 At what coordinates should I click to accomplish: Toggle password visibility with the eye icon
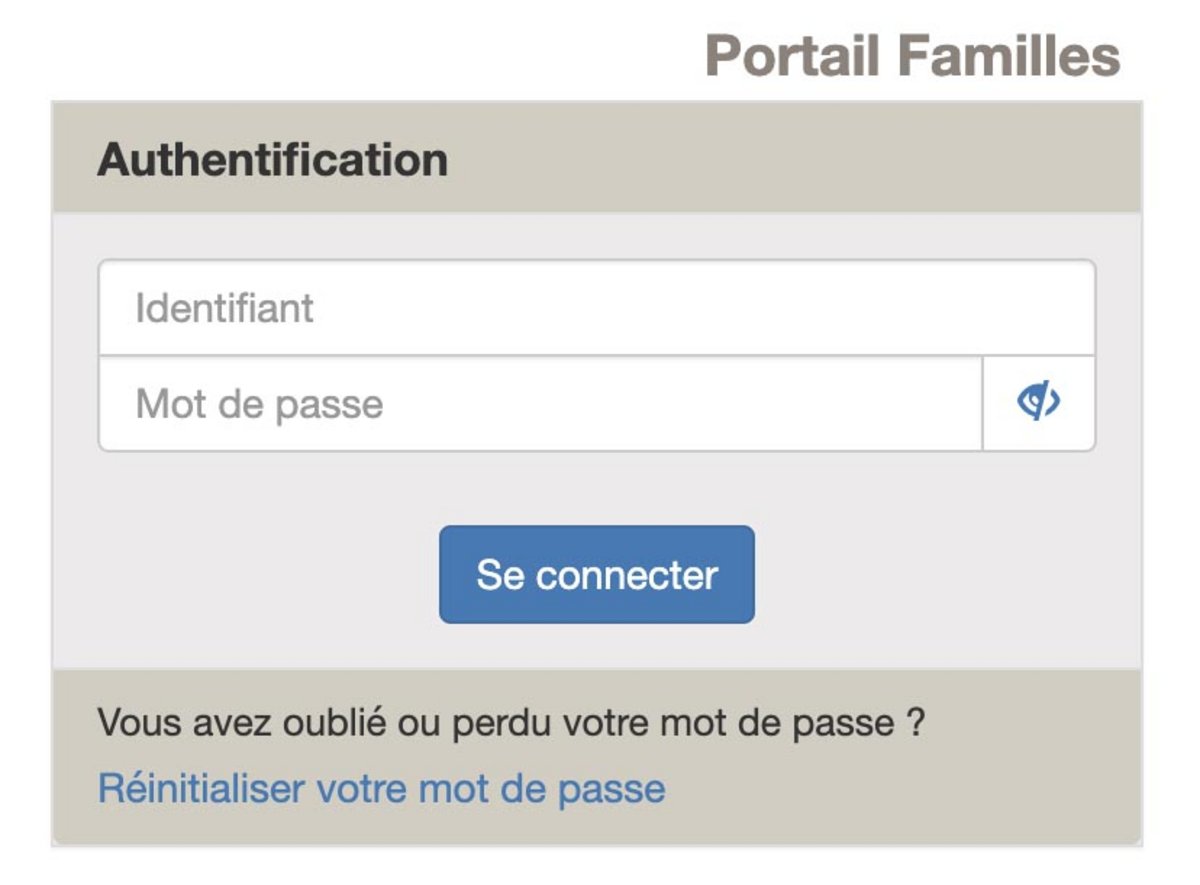point(1039,403)
